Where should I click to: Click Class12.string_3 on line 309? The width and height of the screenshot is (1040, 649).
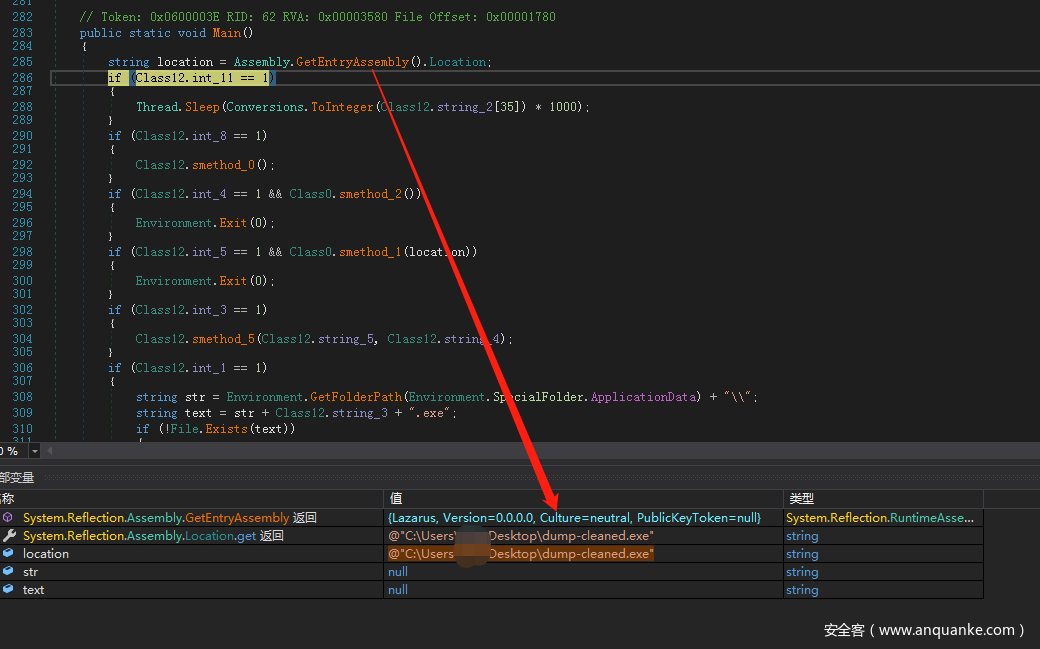(332, 413)
